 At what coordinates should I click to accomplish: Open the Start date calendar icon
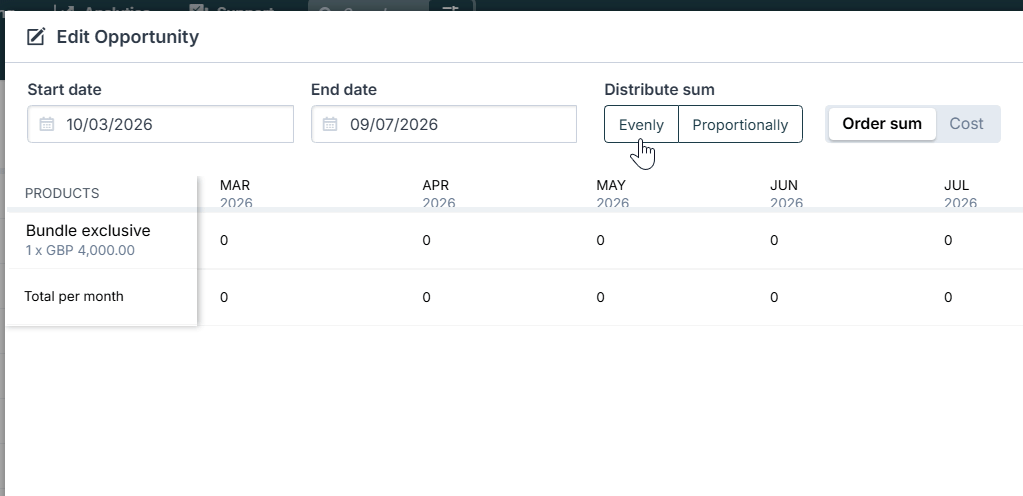click(46, 124)
